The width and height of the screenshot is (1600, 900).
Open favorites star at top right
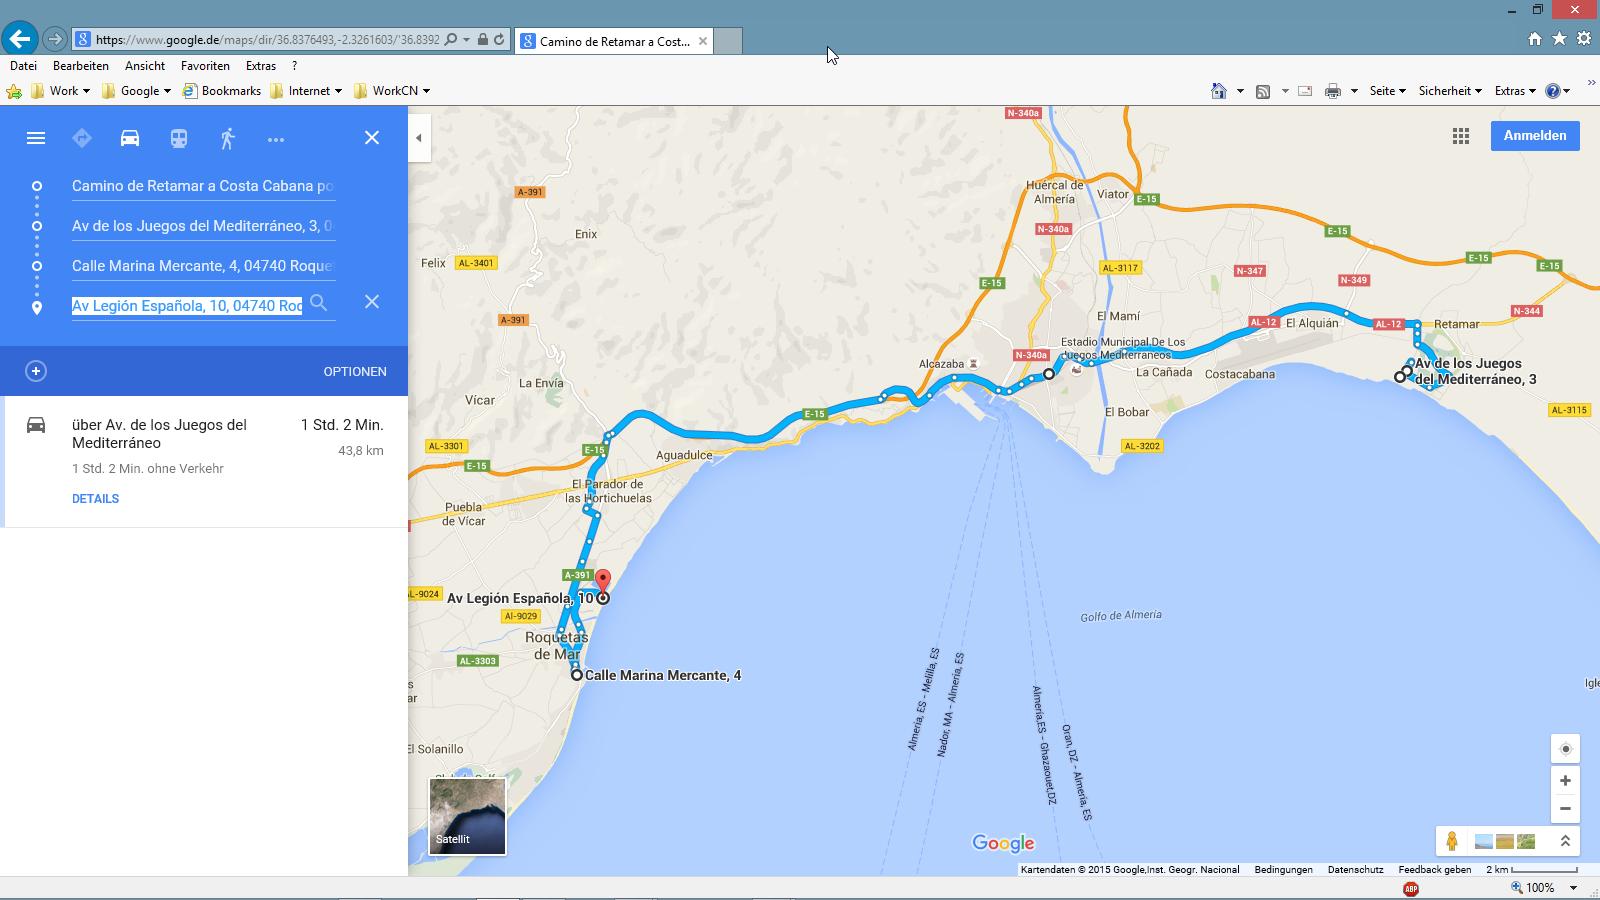(1559, 39)
